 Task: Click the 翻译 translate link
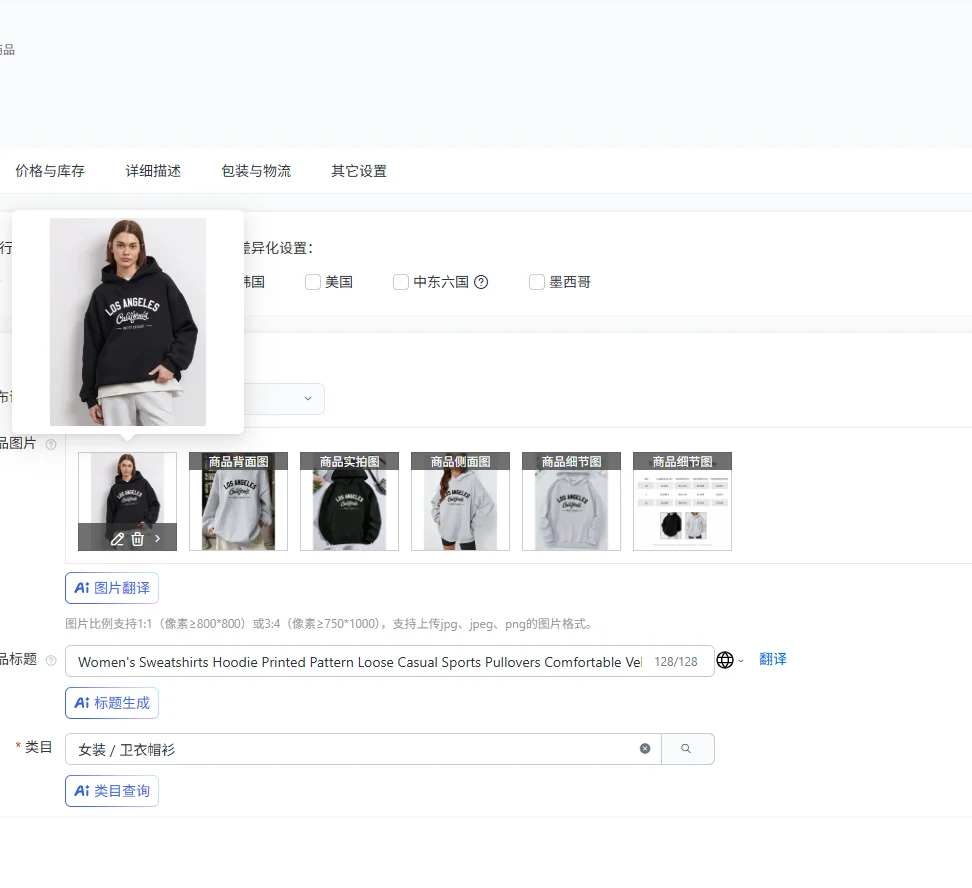coord(772,660)
